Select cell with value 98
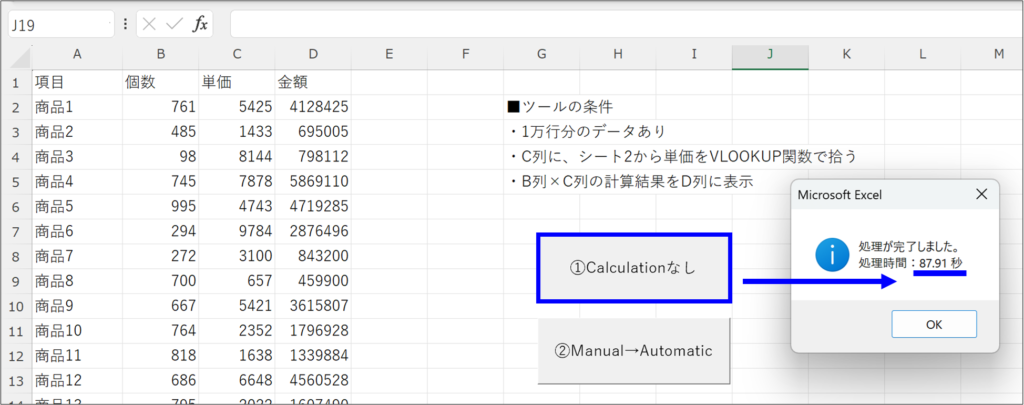Image resolution: width=1024 pixels, height=405 pixels. [161, 157]
